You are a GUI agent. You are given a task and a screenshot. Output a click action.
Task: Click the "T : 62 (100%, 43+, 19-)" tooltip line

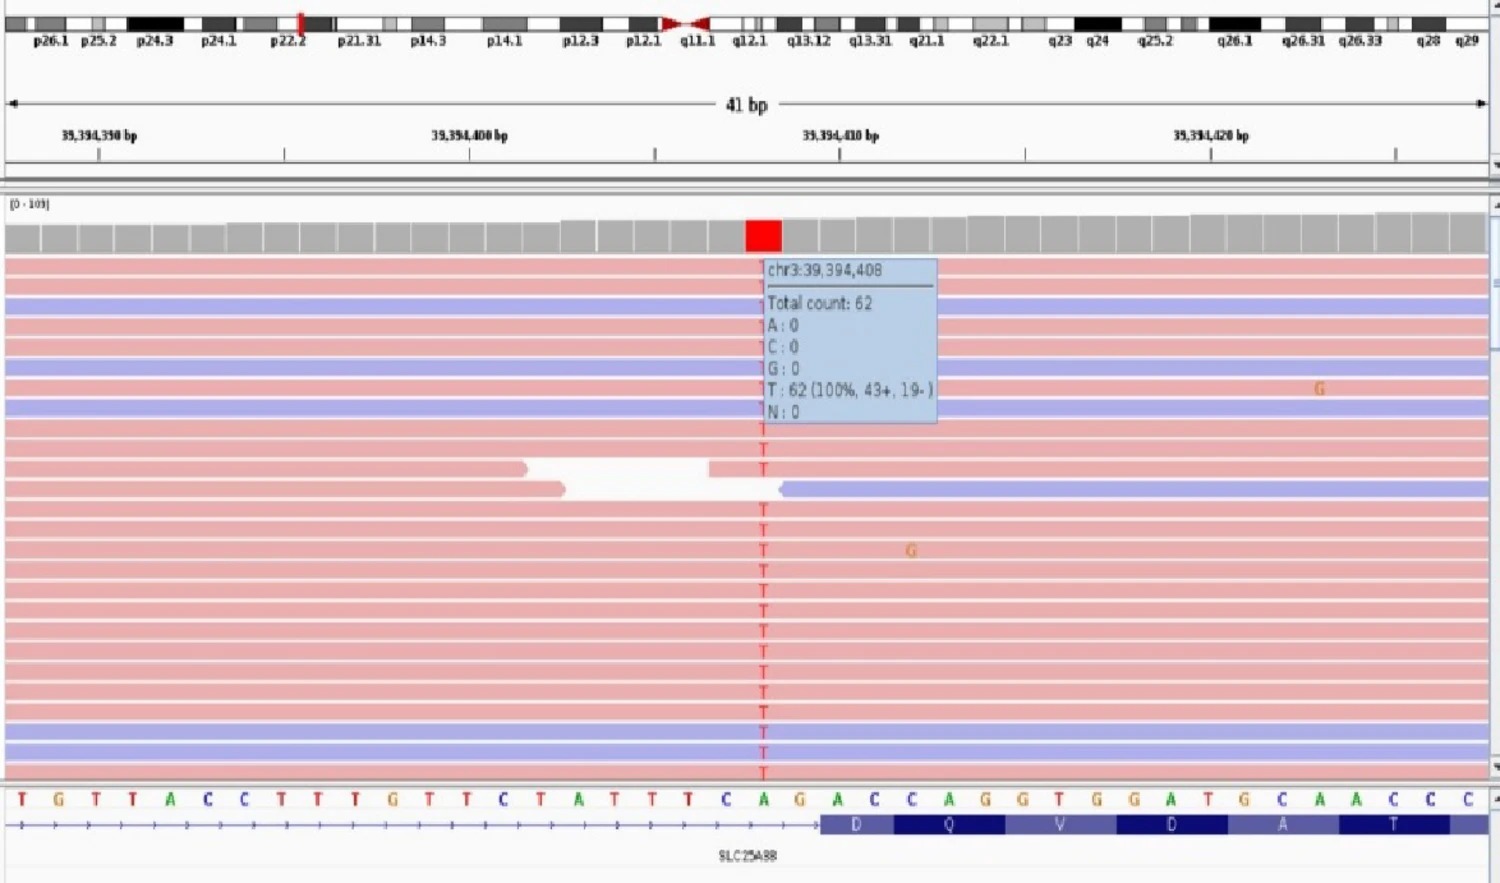(850, 390)
